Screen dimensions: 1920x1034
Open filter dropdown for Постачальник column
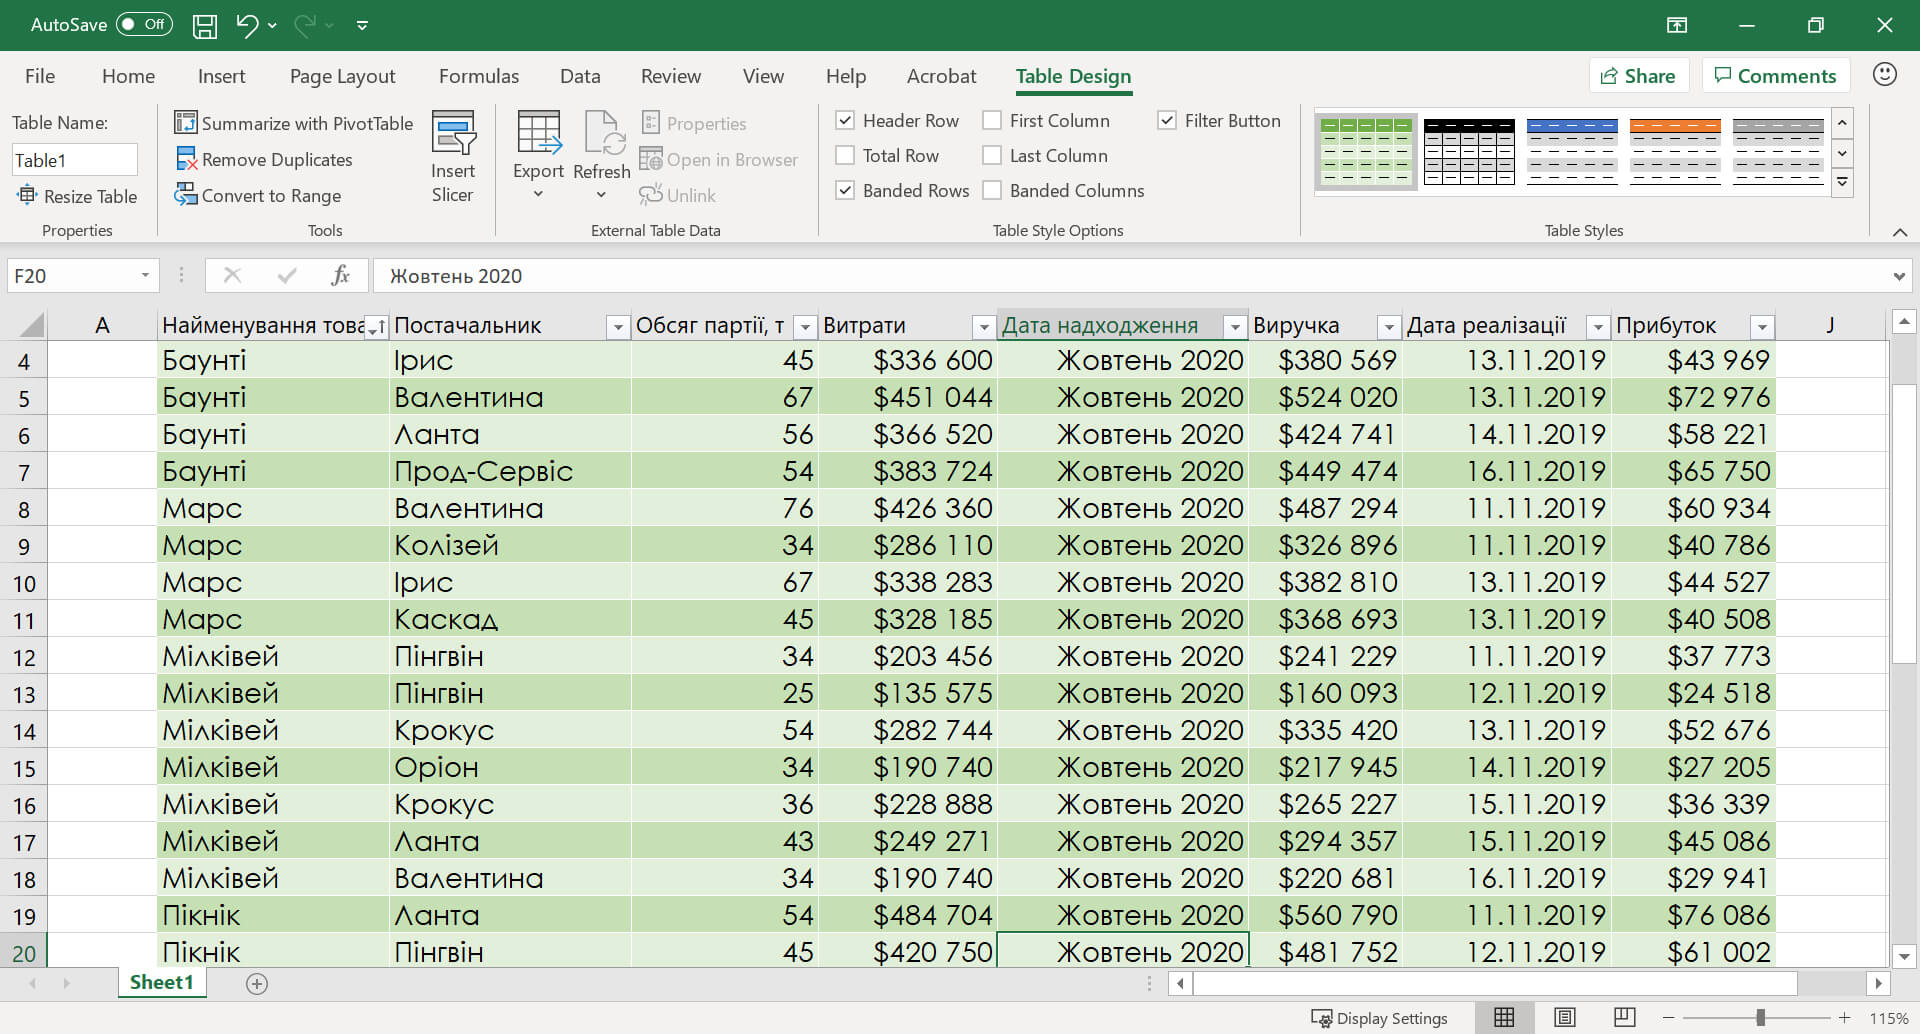click(618, 327)
